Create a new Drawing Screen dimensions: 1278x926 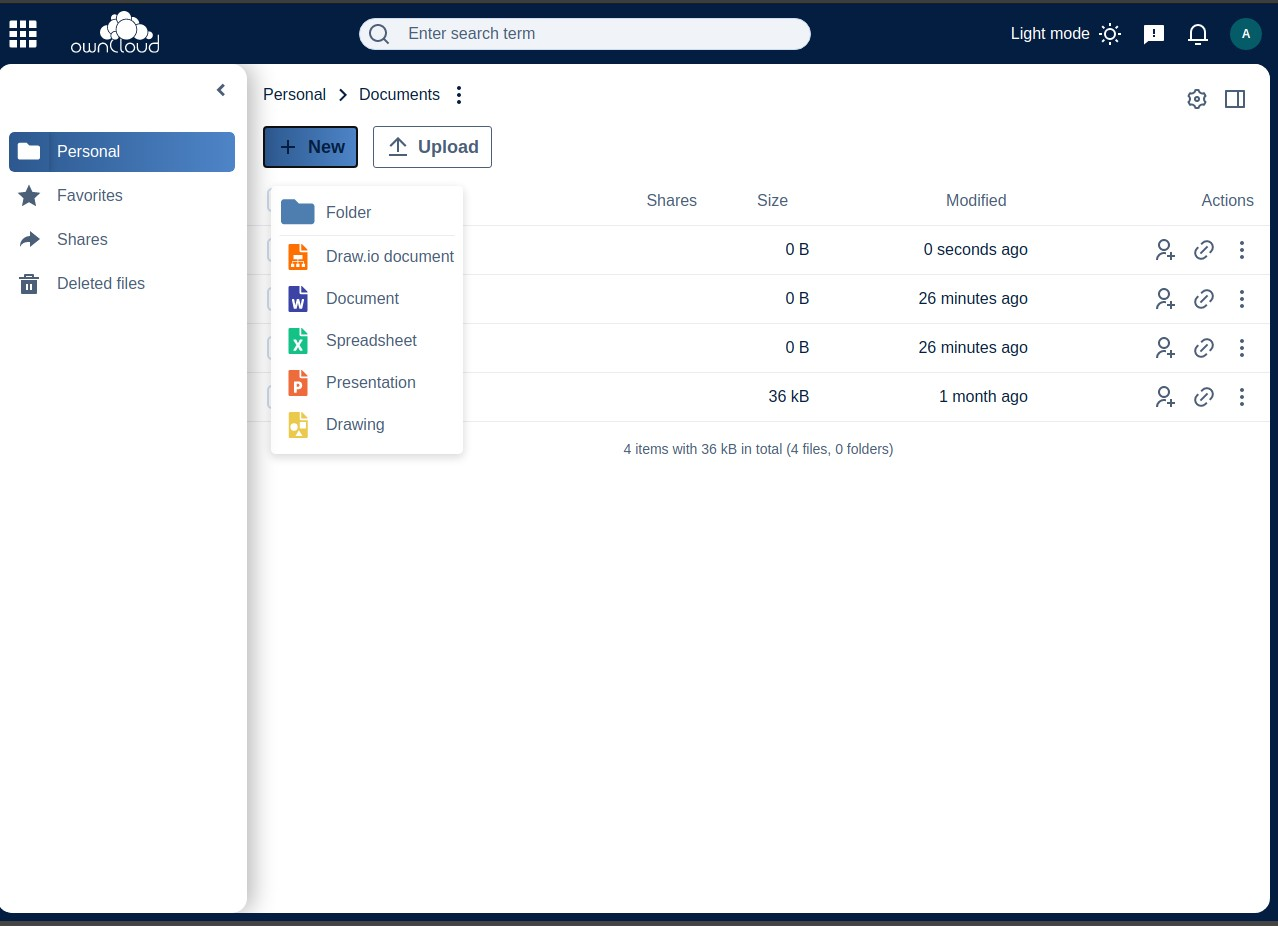367,425
